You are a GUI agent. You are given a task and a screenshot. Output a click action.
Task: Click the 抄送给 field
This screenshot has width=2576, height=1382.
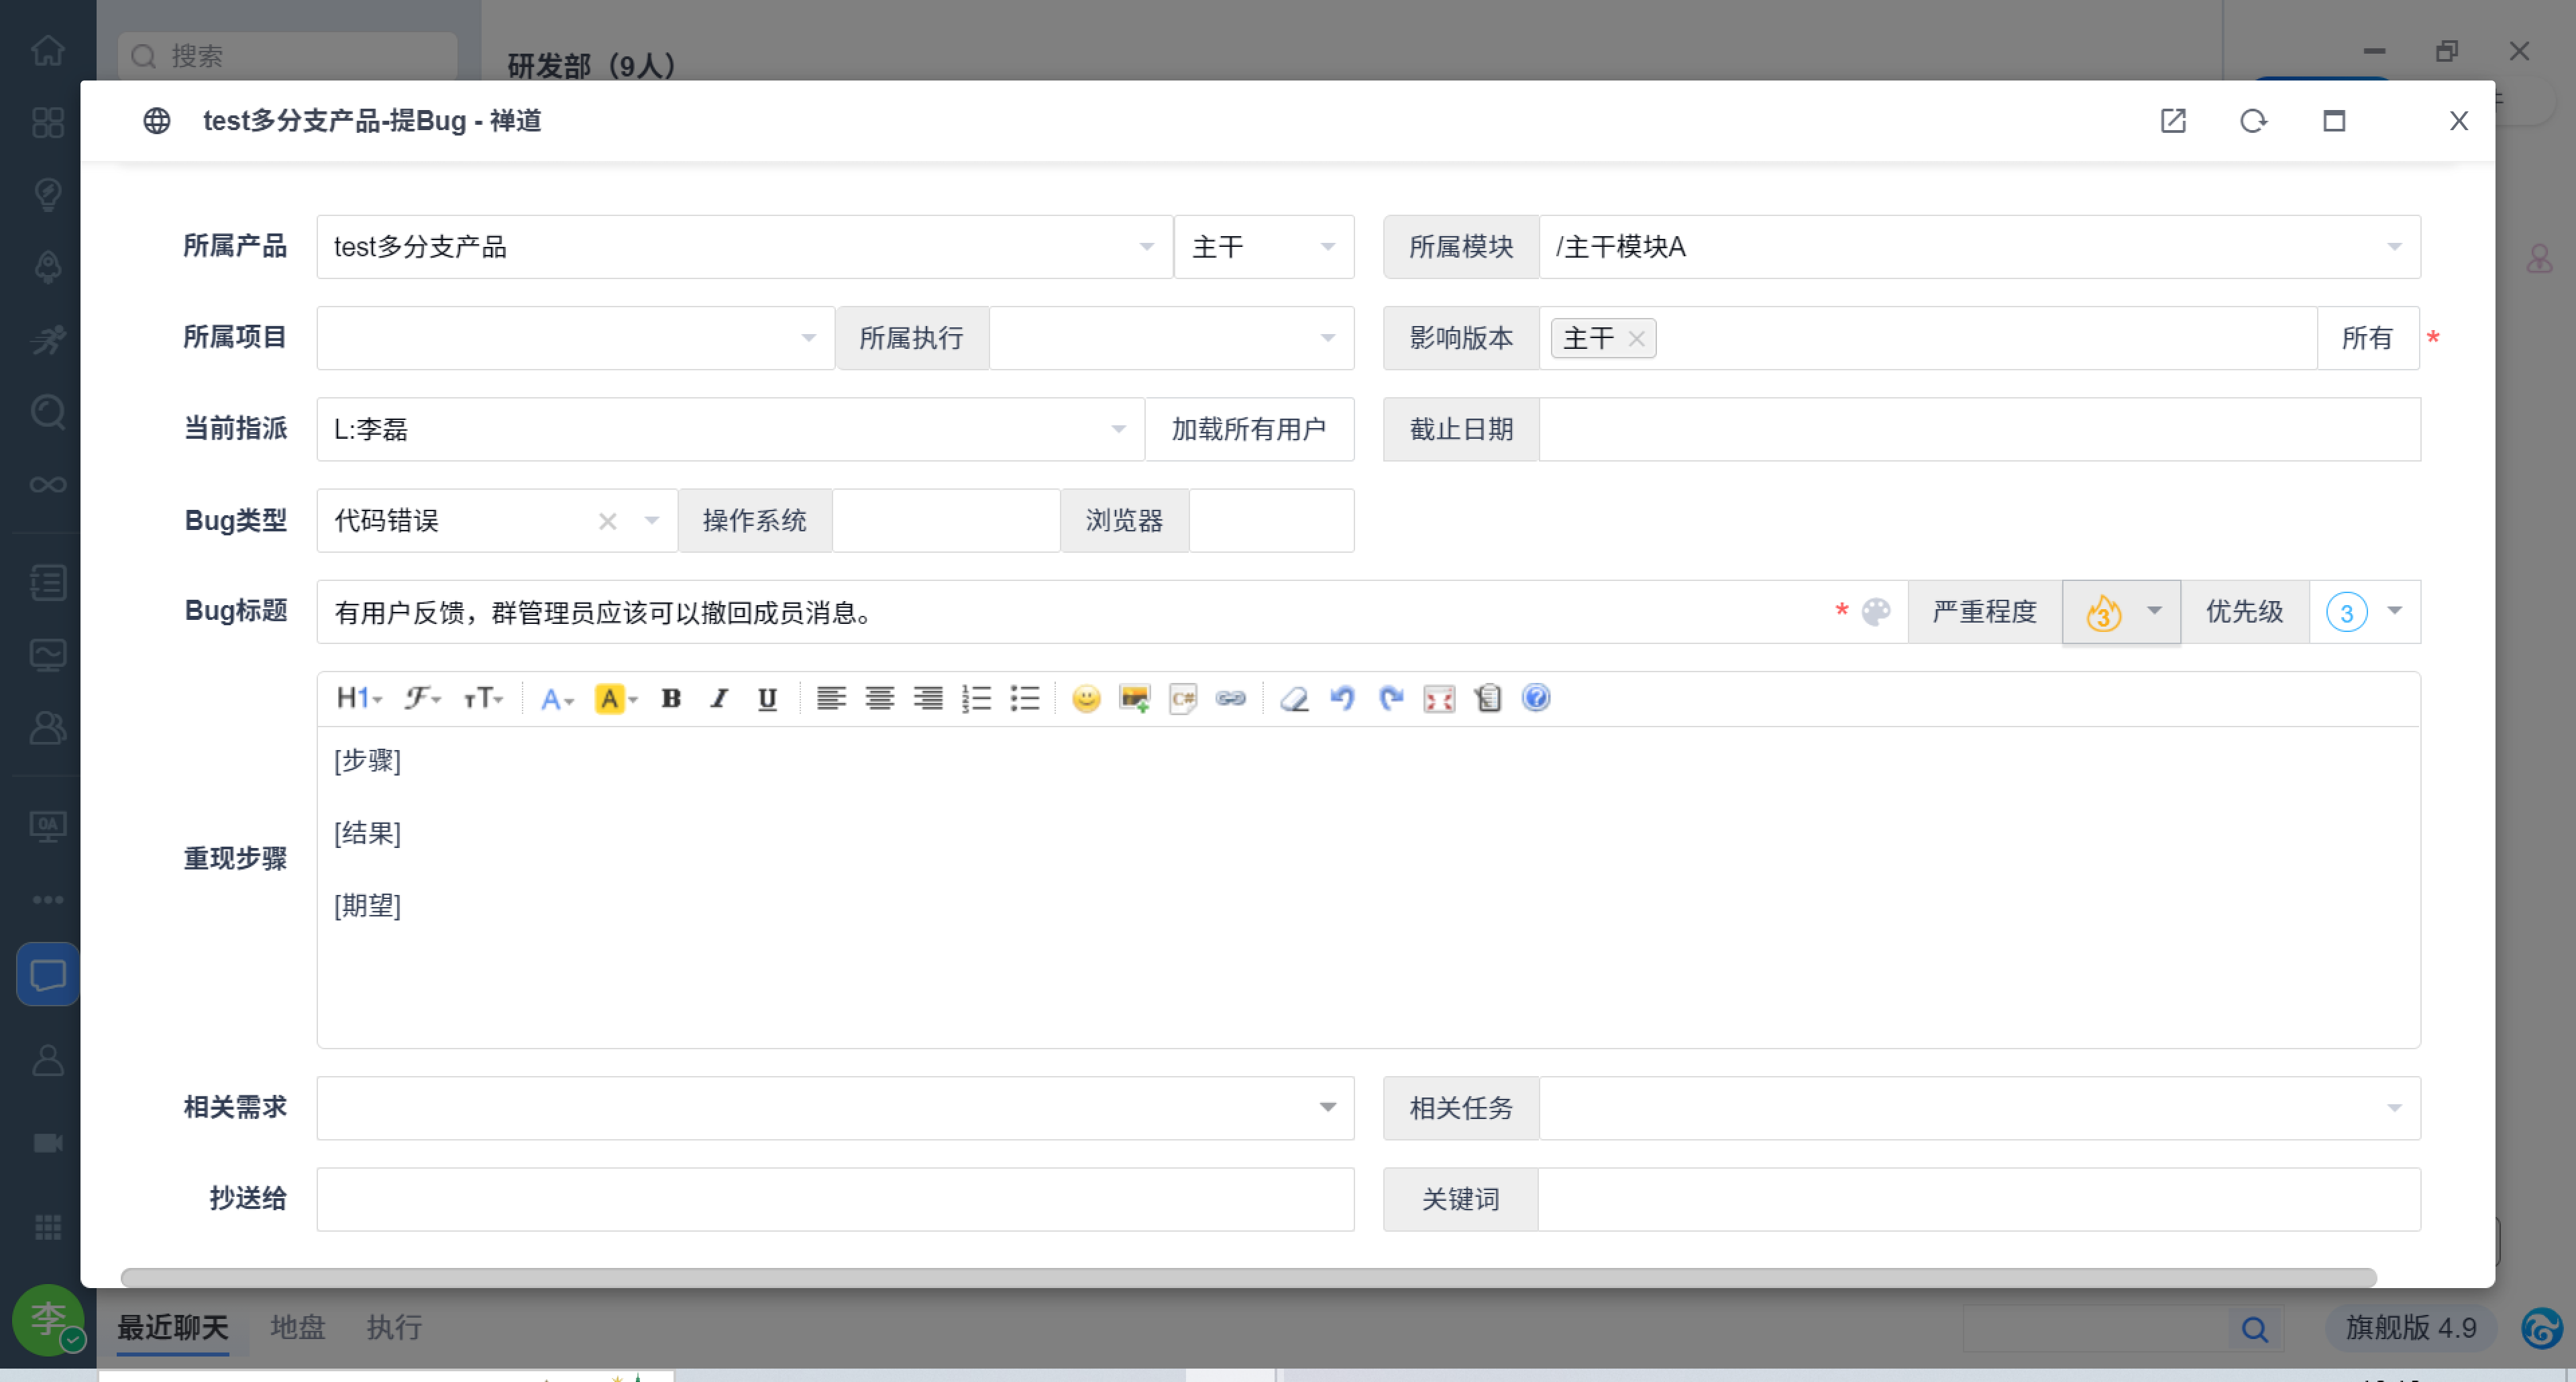point(835,1199)
